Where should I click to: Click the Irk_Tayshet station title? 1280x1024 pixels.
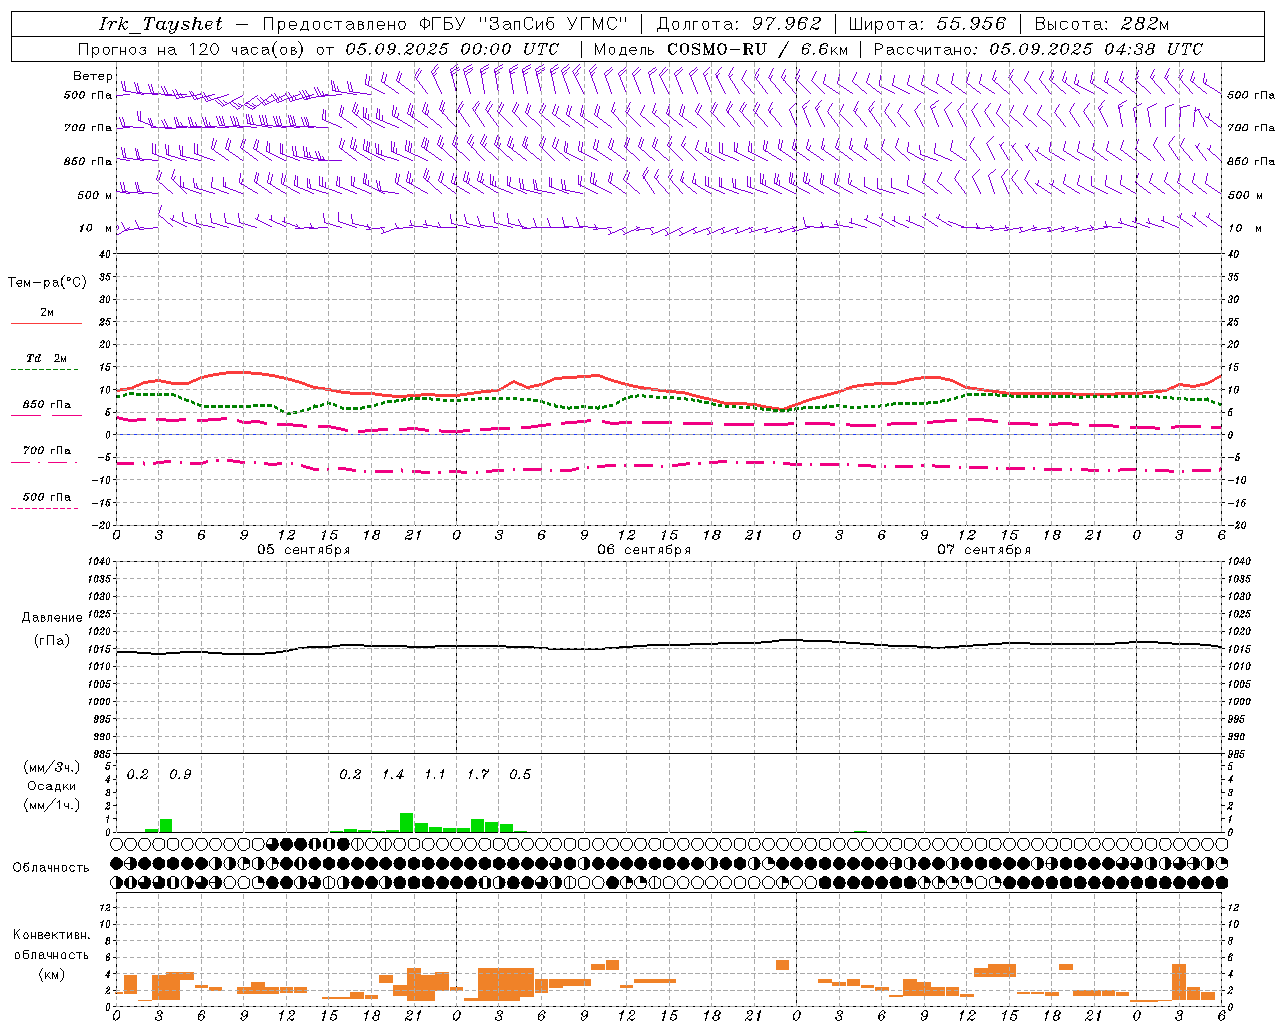pyautogui.click(x=161, y=24)
